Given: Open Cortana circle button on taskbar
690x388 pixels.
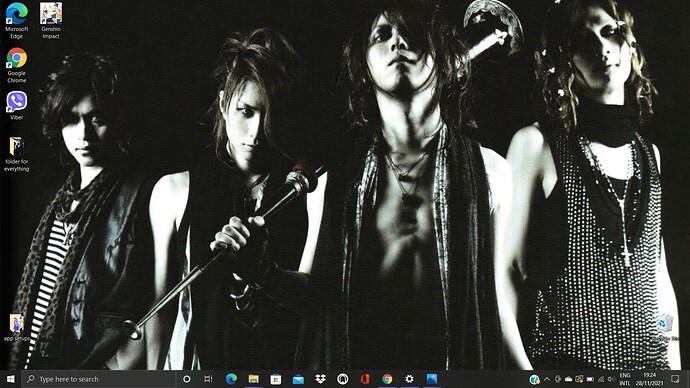Looking at the screenshot, I should 187,379.
